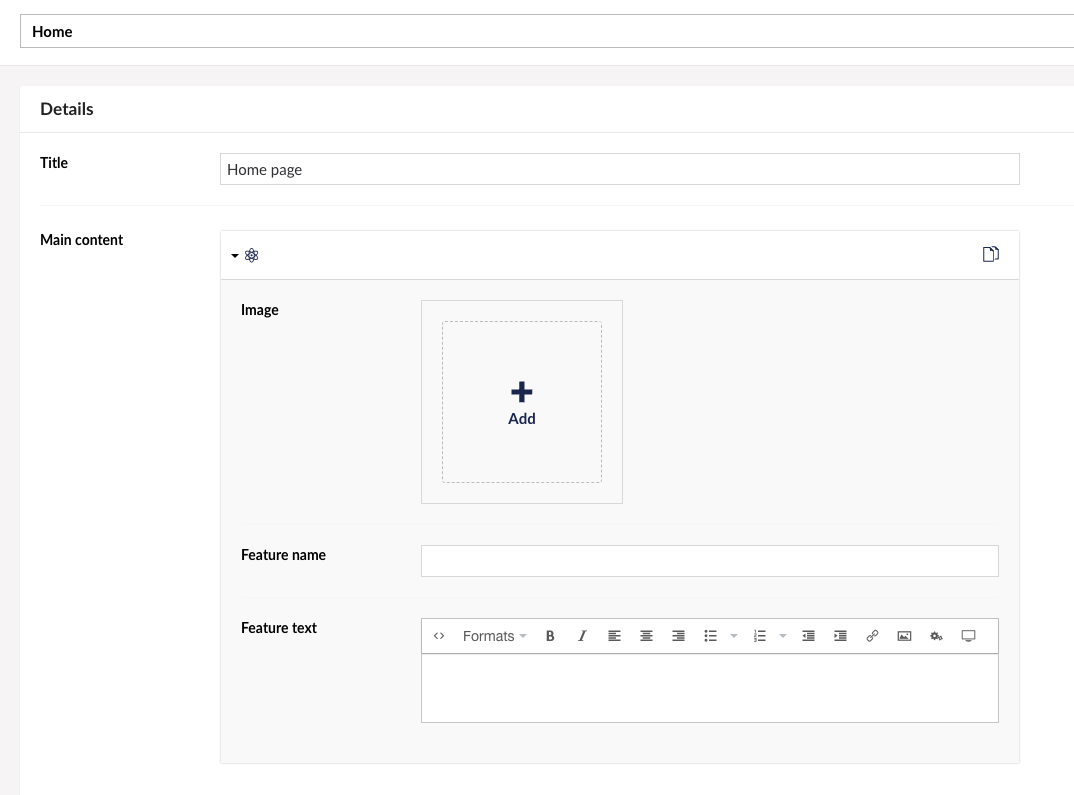Open the numbered list style dropdown
The height and width of the screenshot is (795, 1074).
point(782,636)
